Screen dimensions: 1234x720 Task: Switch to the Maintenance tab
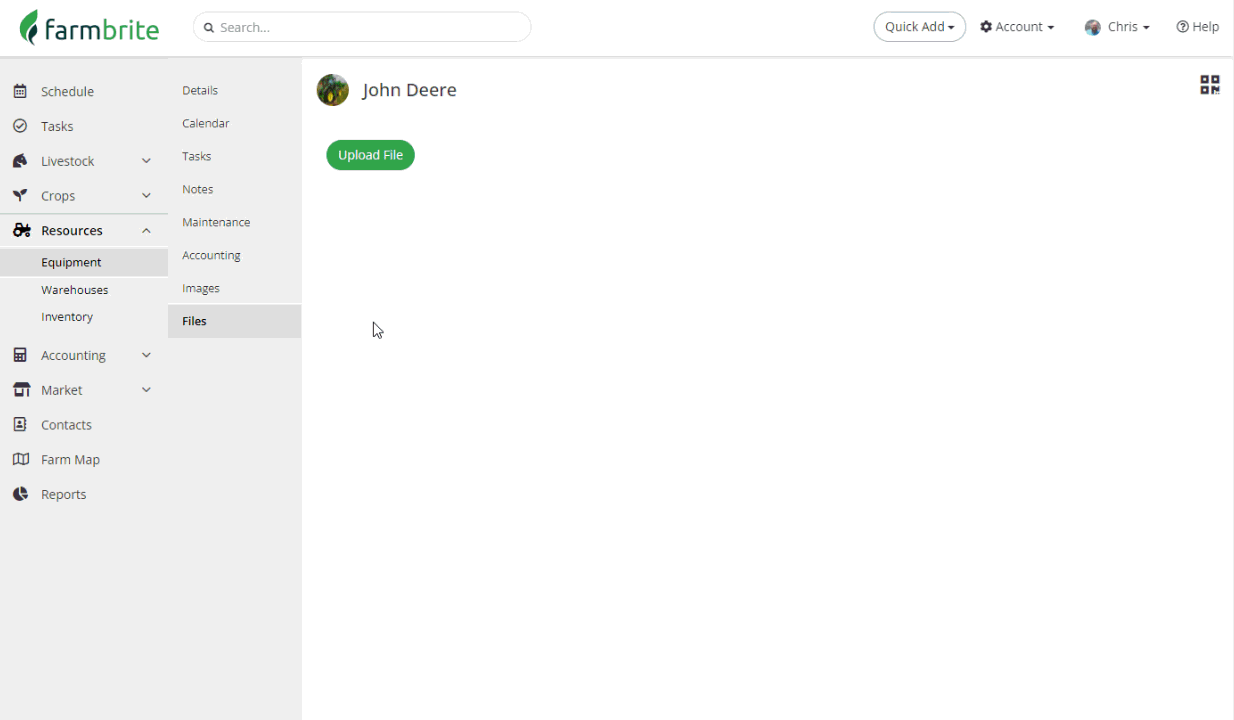[x=216, y=222]
